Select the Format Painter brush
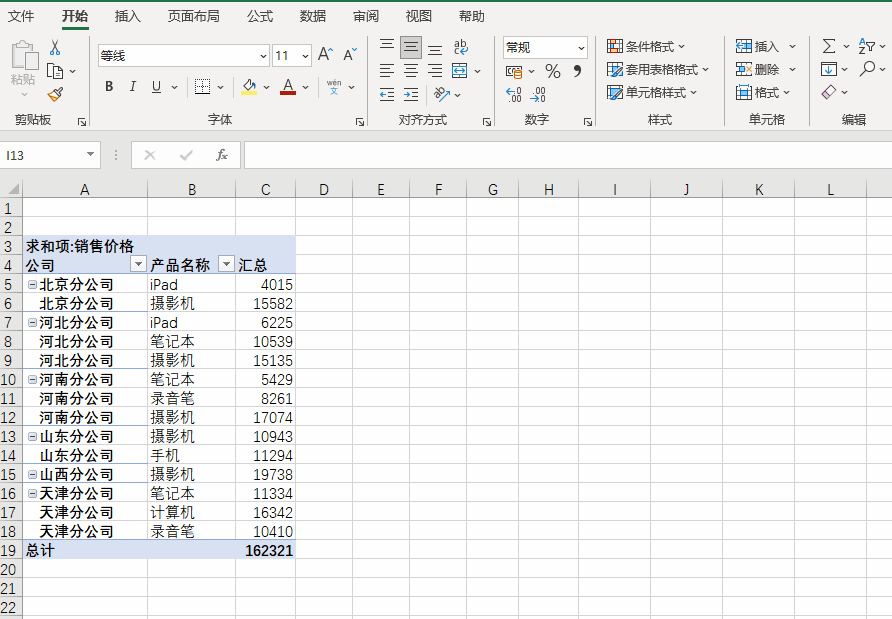 (55, 94)
